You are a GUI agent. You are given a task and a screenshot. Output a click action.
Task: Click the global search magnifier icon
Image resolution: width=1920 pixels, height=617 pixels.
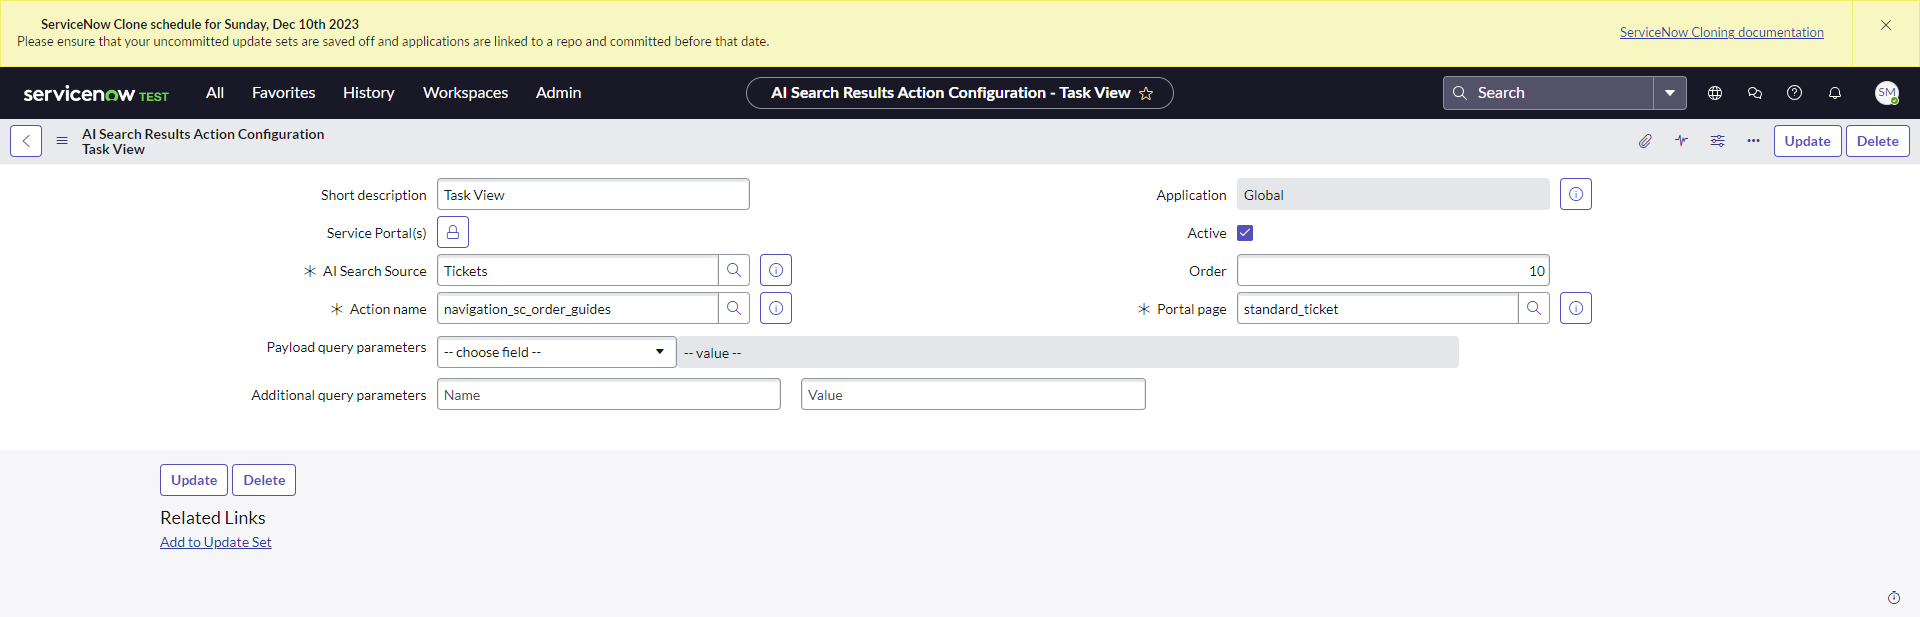[1460, 93]
